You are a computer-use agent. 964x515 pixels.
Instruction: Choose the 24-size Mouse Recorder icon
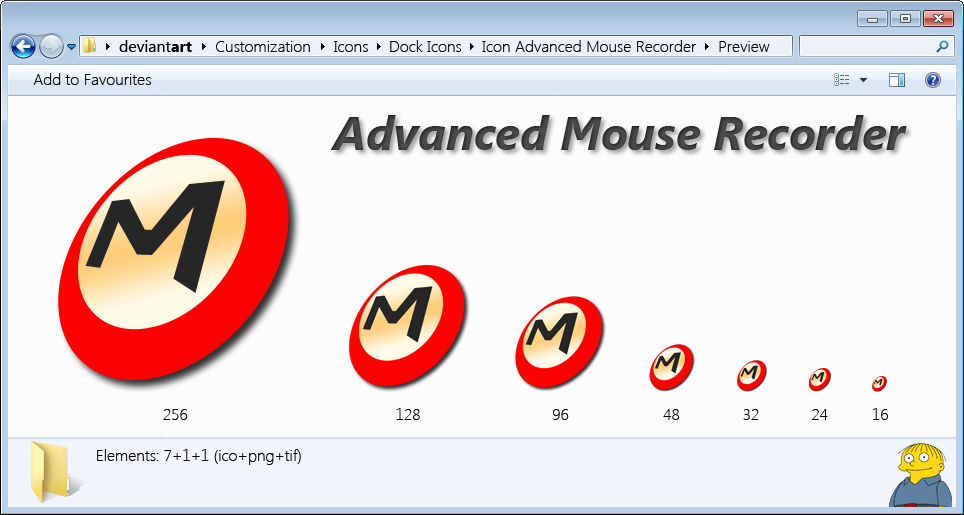pyautogui.click(x=820, y=379)
